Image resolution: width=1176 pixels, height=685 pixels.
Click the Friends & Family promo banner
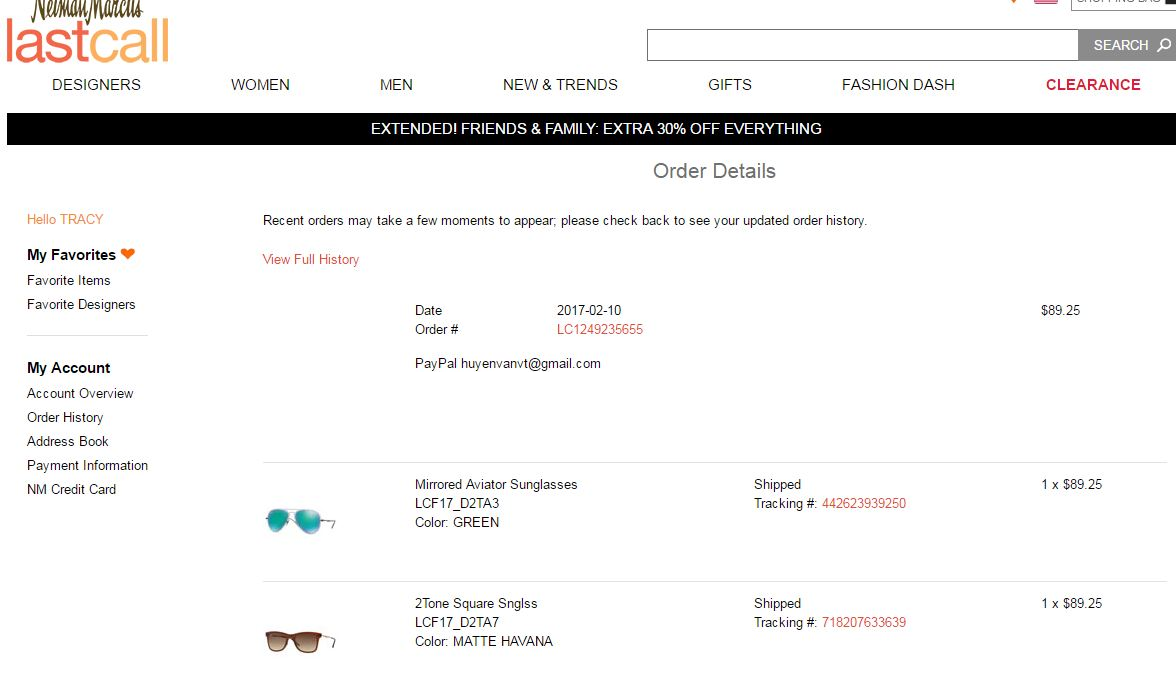[x=596, y=129]
